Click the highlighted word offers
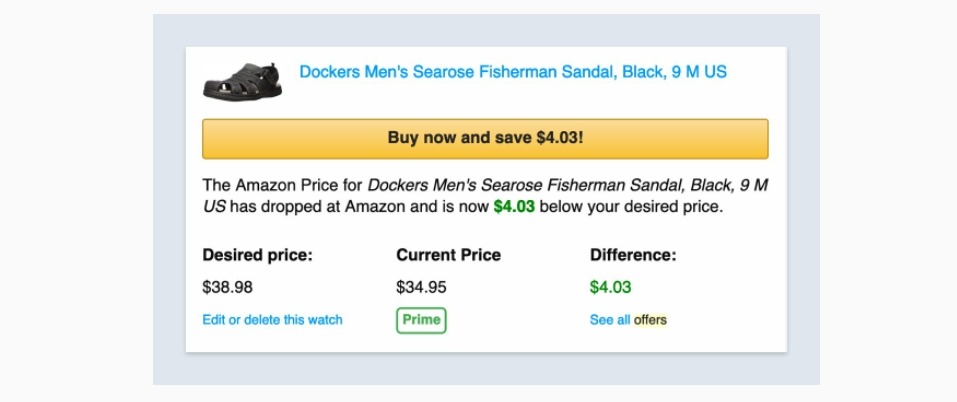The width and height of the screenshot is (957, 402). point(650,320)
